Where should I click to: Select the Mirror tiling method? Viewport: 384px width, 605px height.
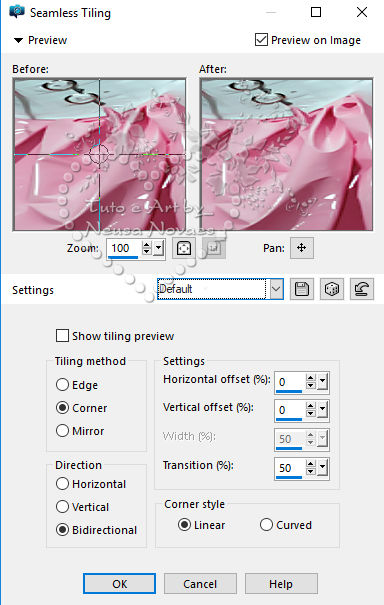coord(62,431)
